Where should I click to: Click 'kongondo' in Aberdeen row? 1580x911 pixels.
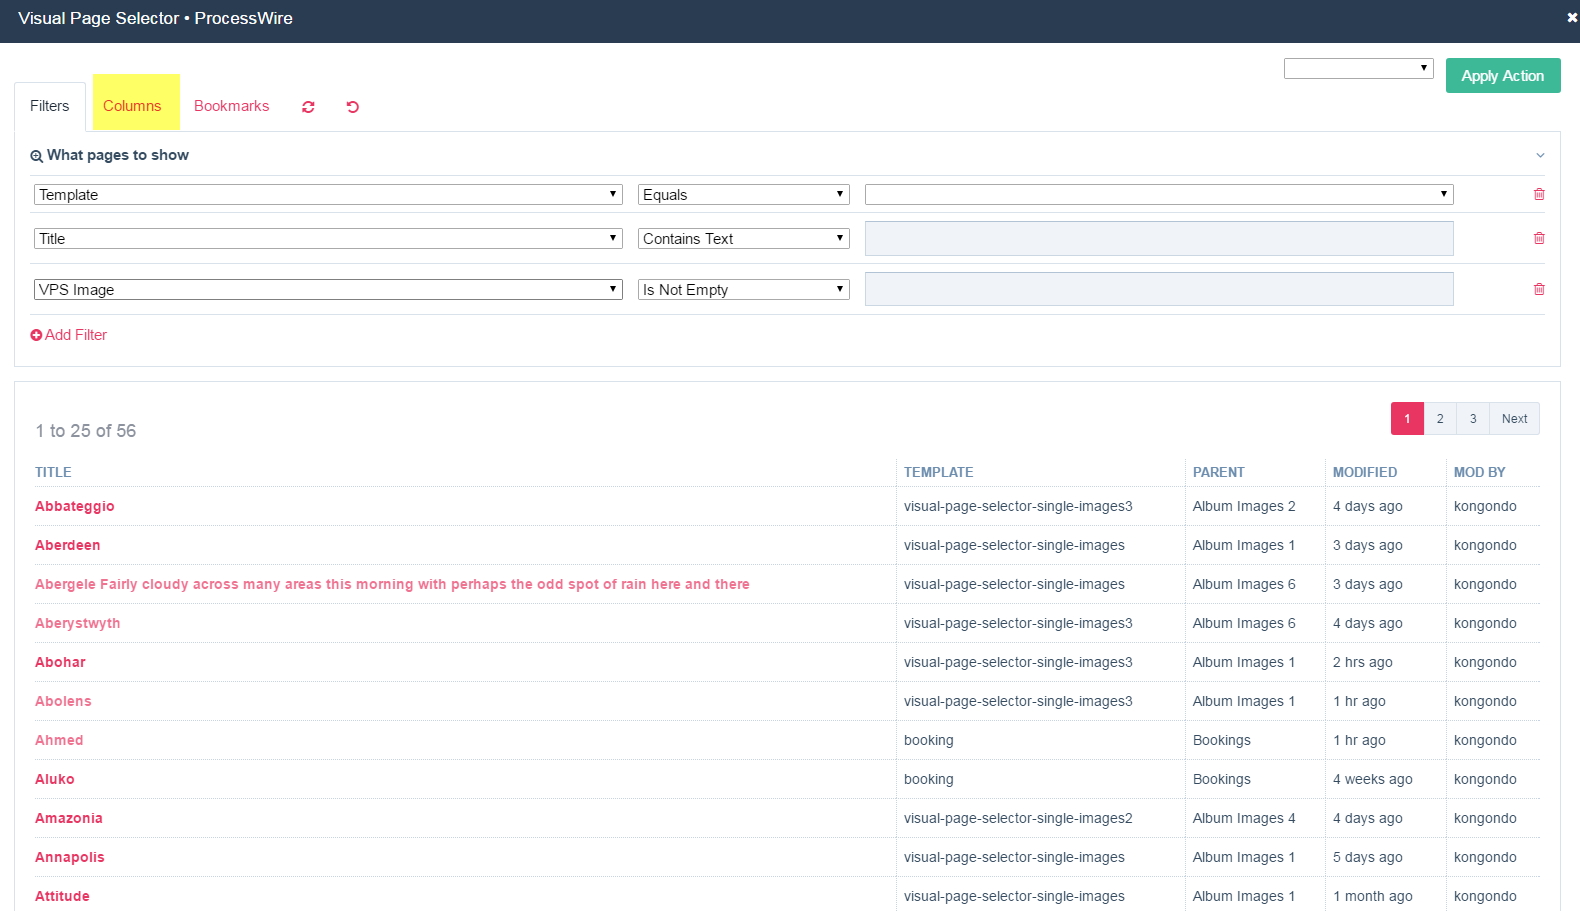(x=1485, y=545)
